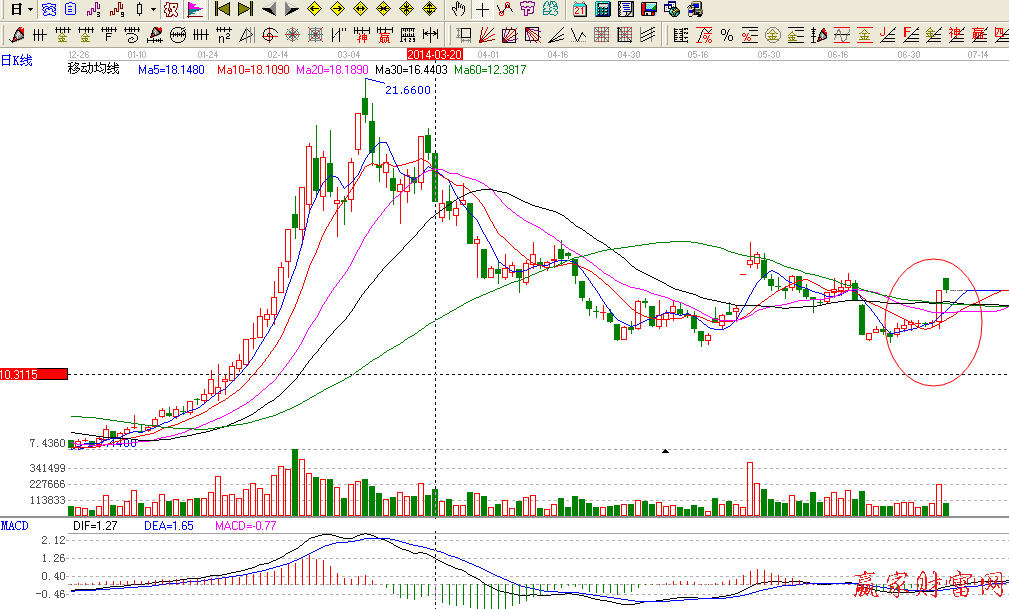Click the save floppy disk icon
1009x609 pixels.
pos(648,10)
